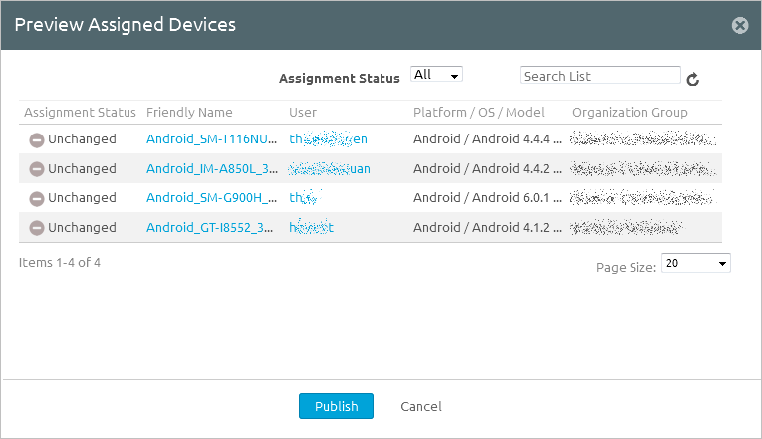Screen dimensions: 762x439
Task: Click Unchanged status icon for Android_IM-A850L
Action: coord(36,169)
